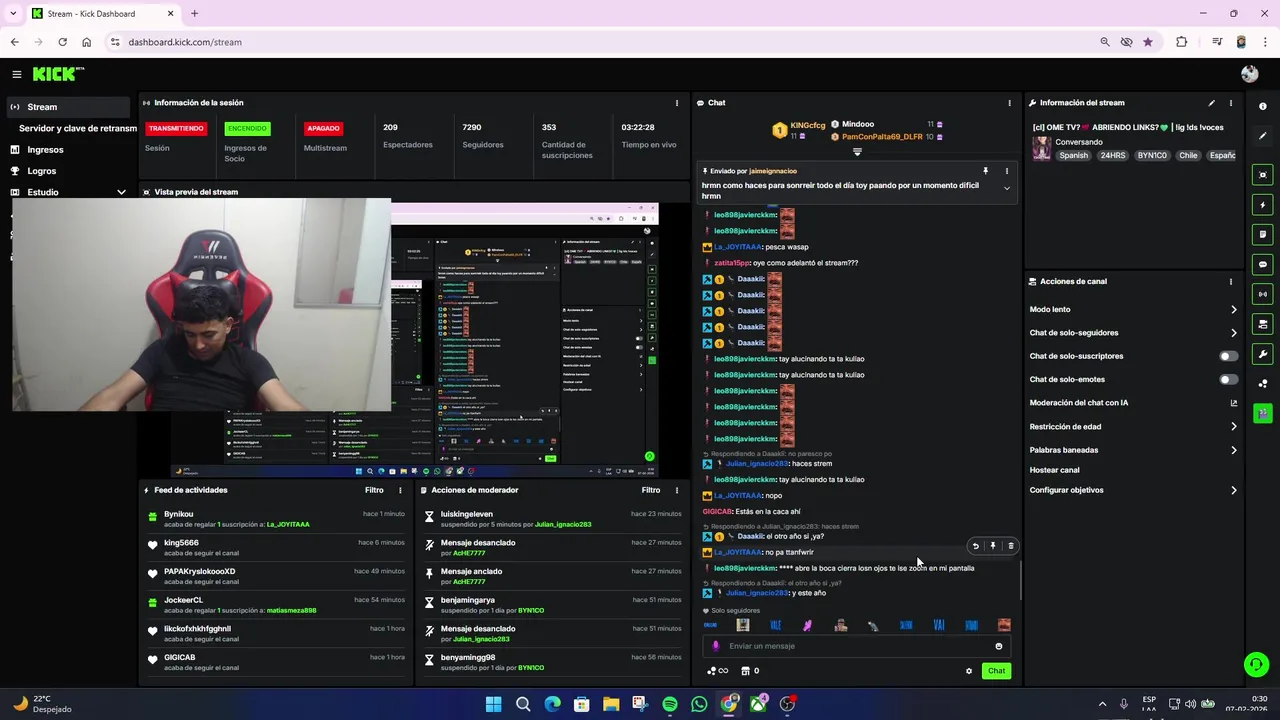Click inside the Enviar un mensaje field
The image size is (1280, 720).
tap(856, 646)
